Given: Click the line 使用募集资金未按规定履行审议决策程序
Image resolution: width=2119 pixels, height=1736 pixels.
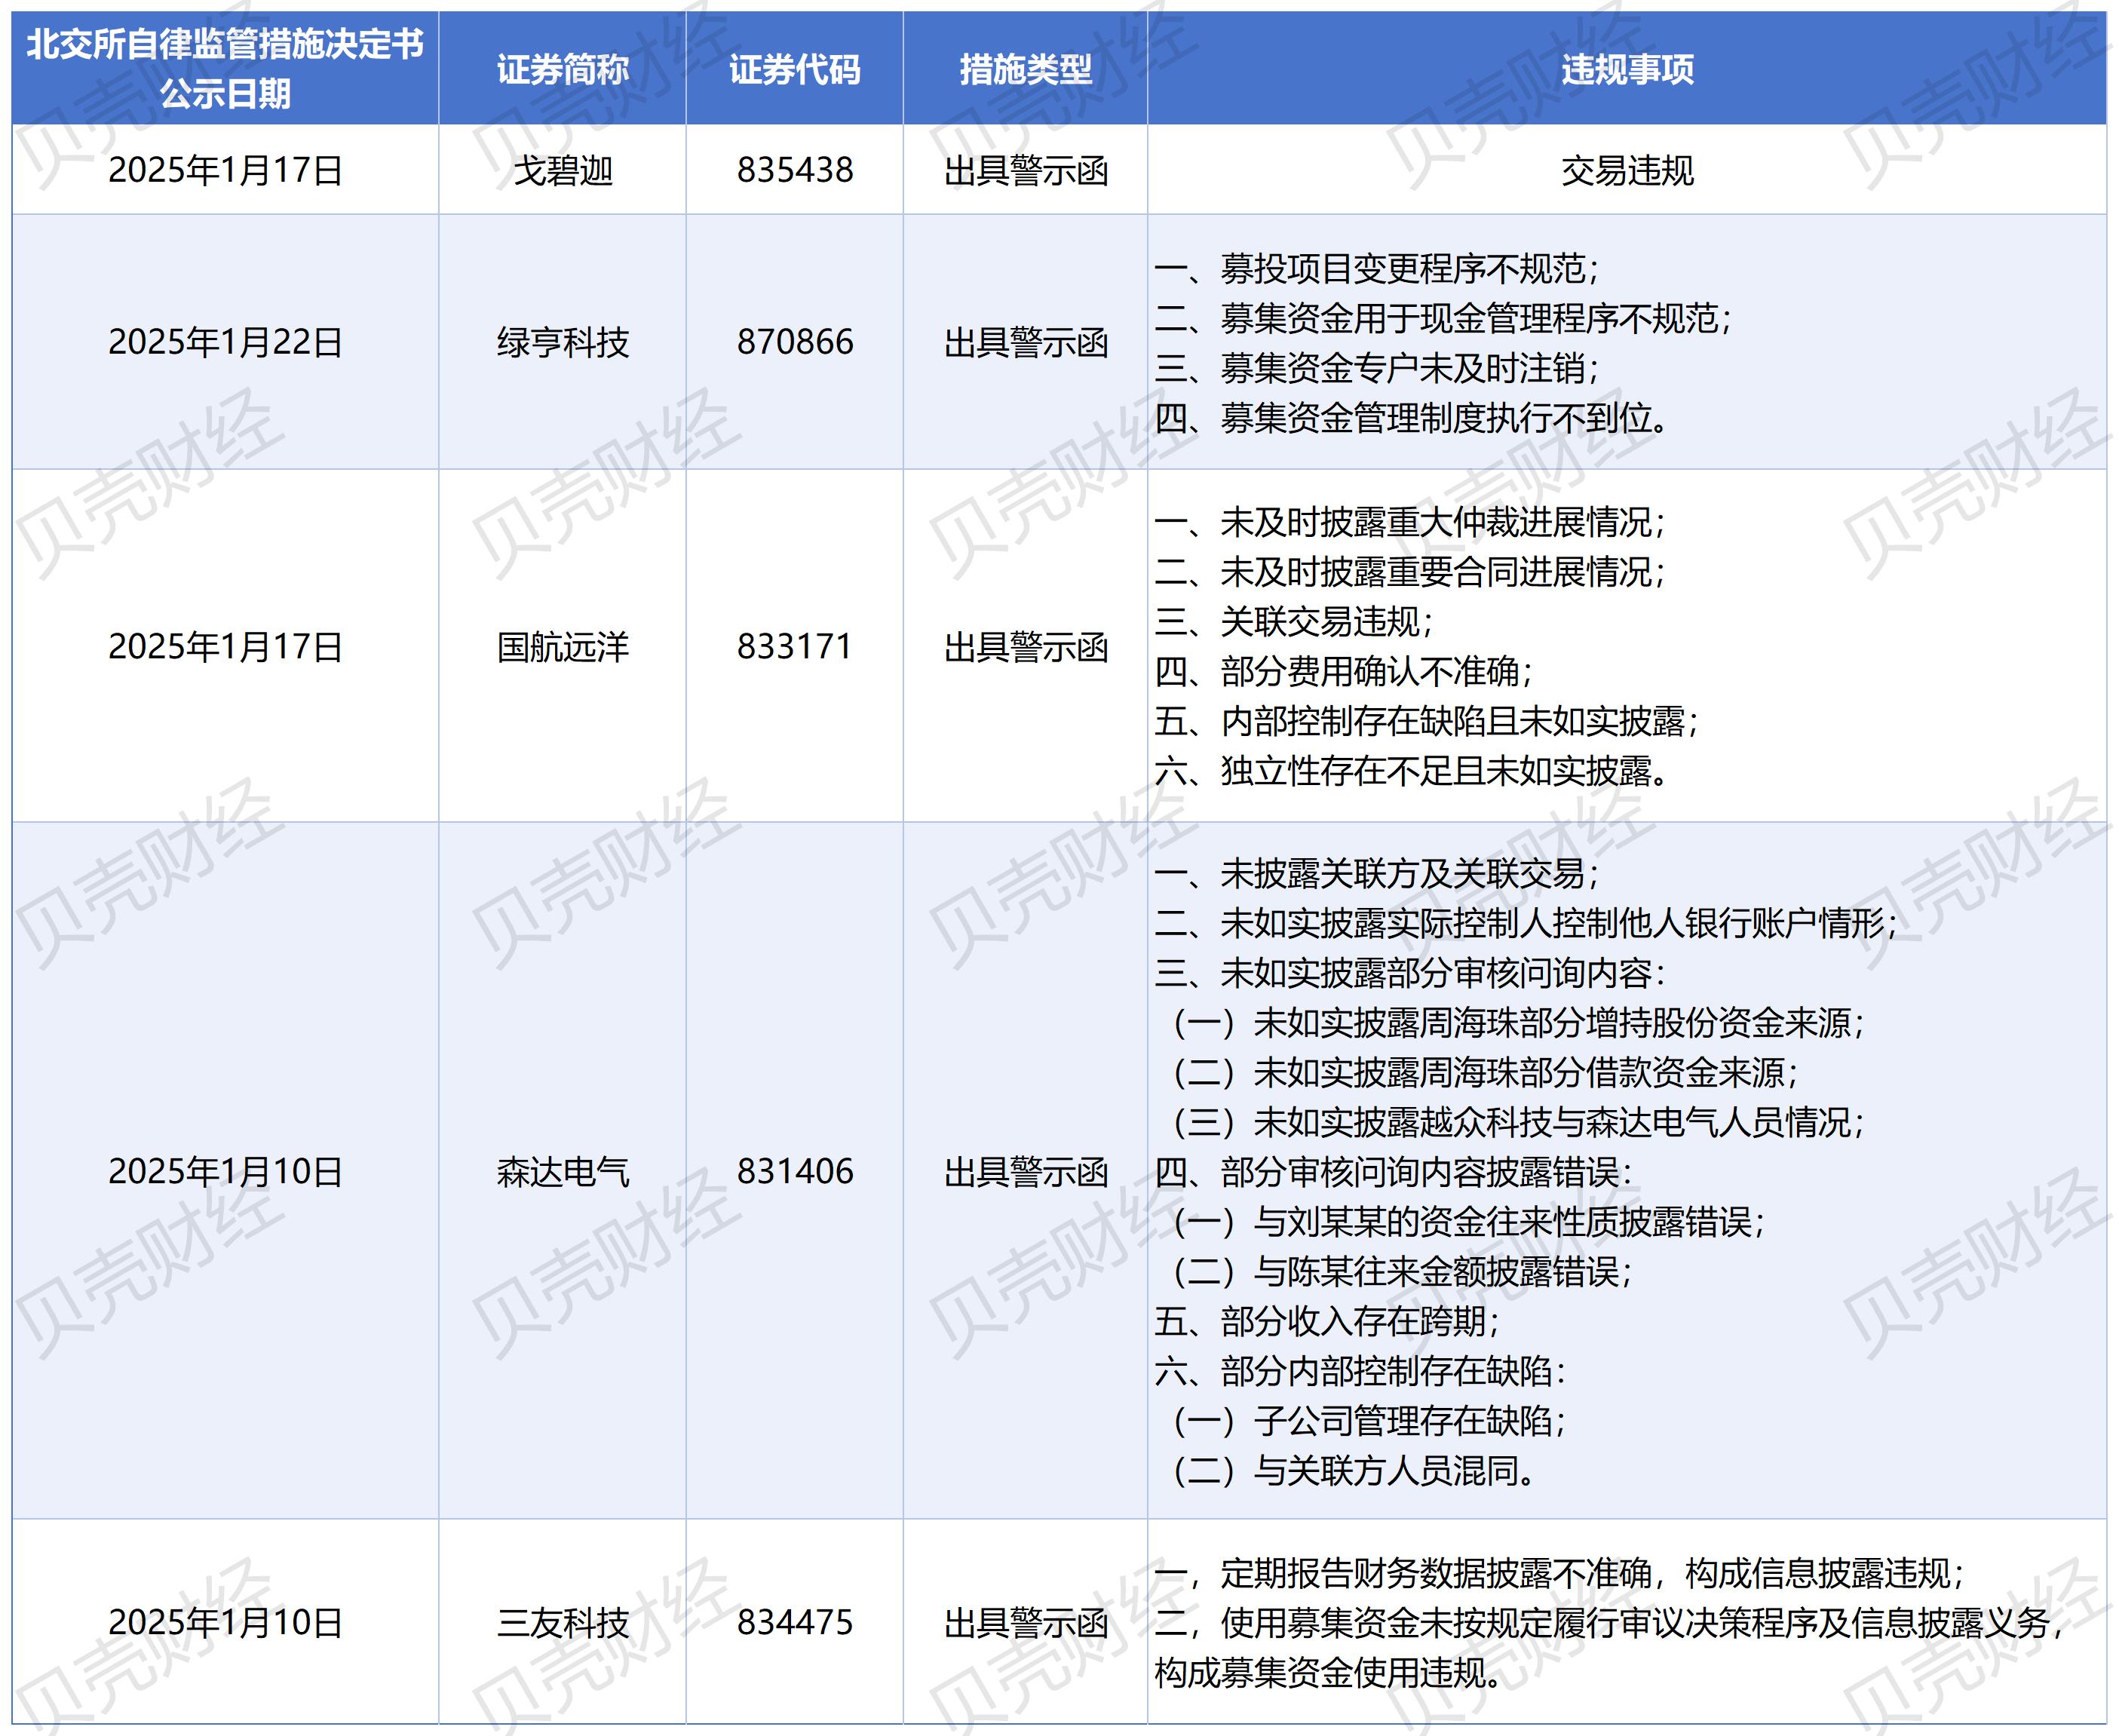Looking at the screenshot, I should 1608,1622.
